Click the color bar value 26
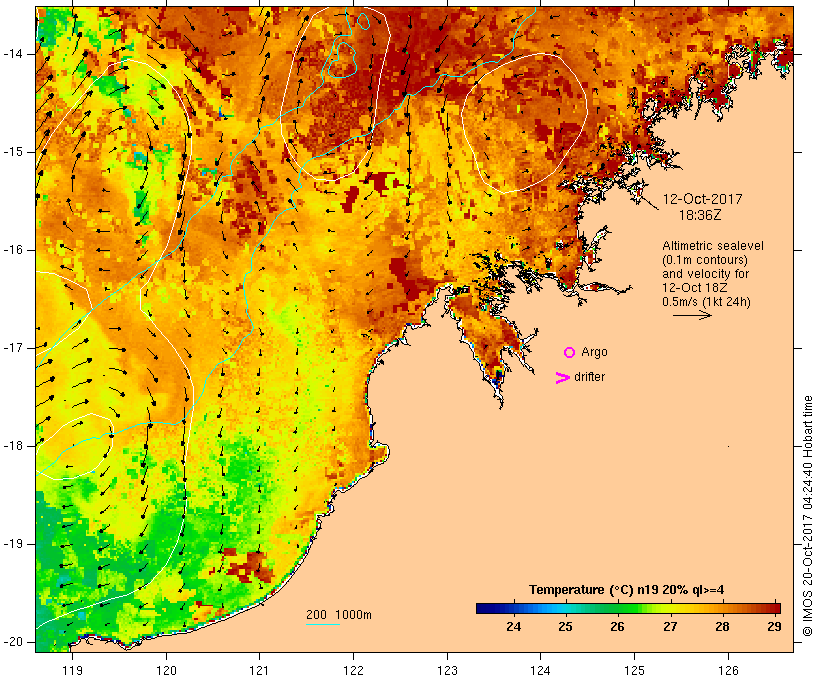The image size is (820, 680). [618, 626]
